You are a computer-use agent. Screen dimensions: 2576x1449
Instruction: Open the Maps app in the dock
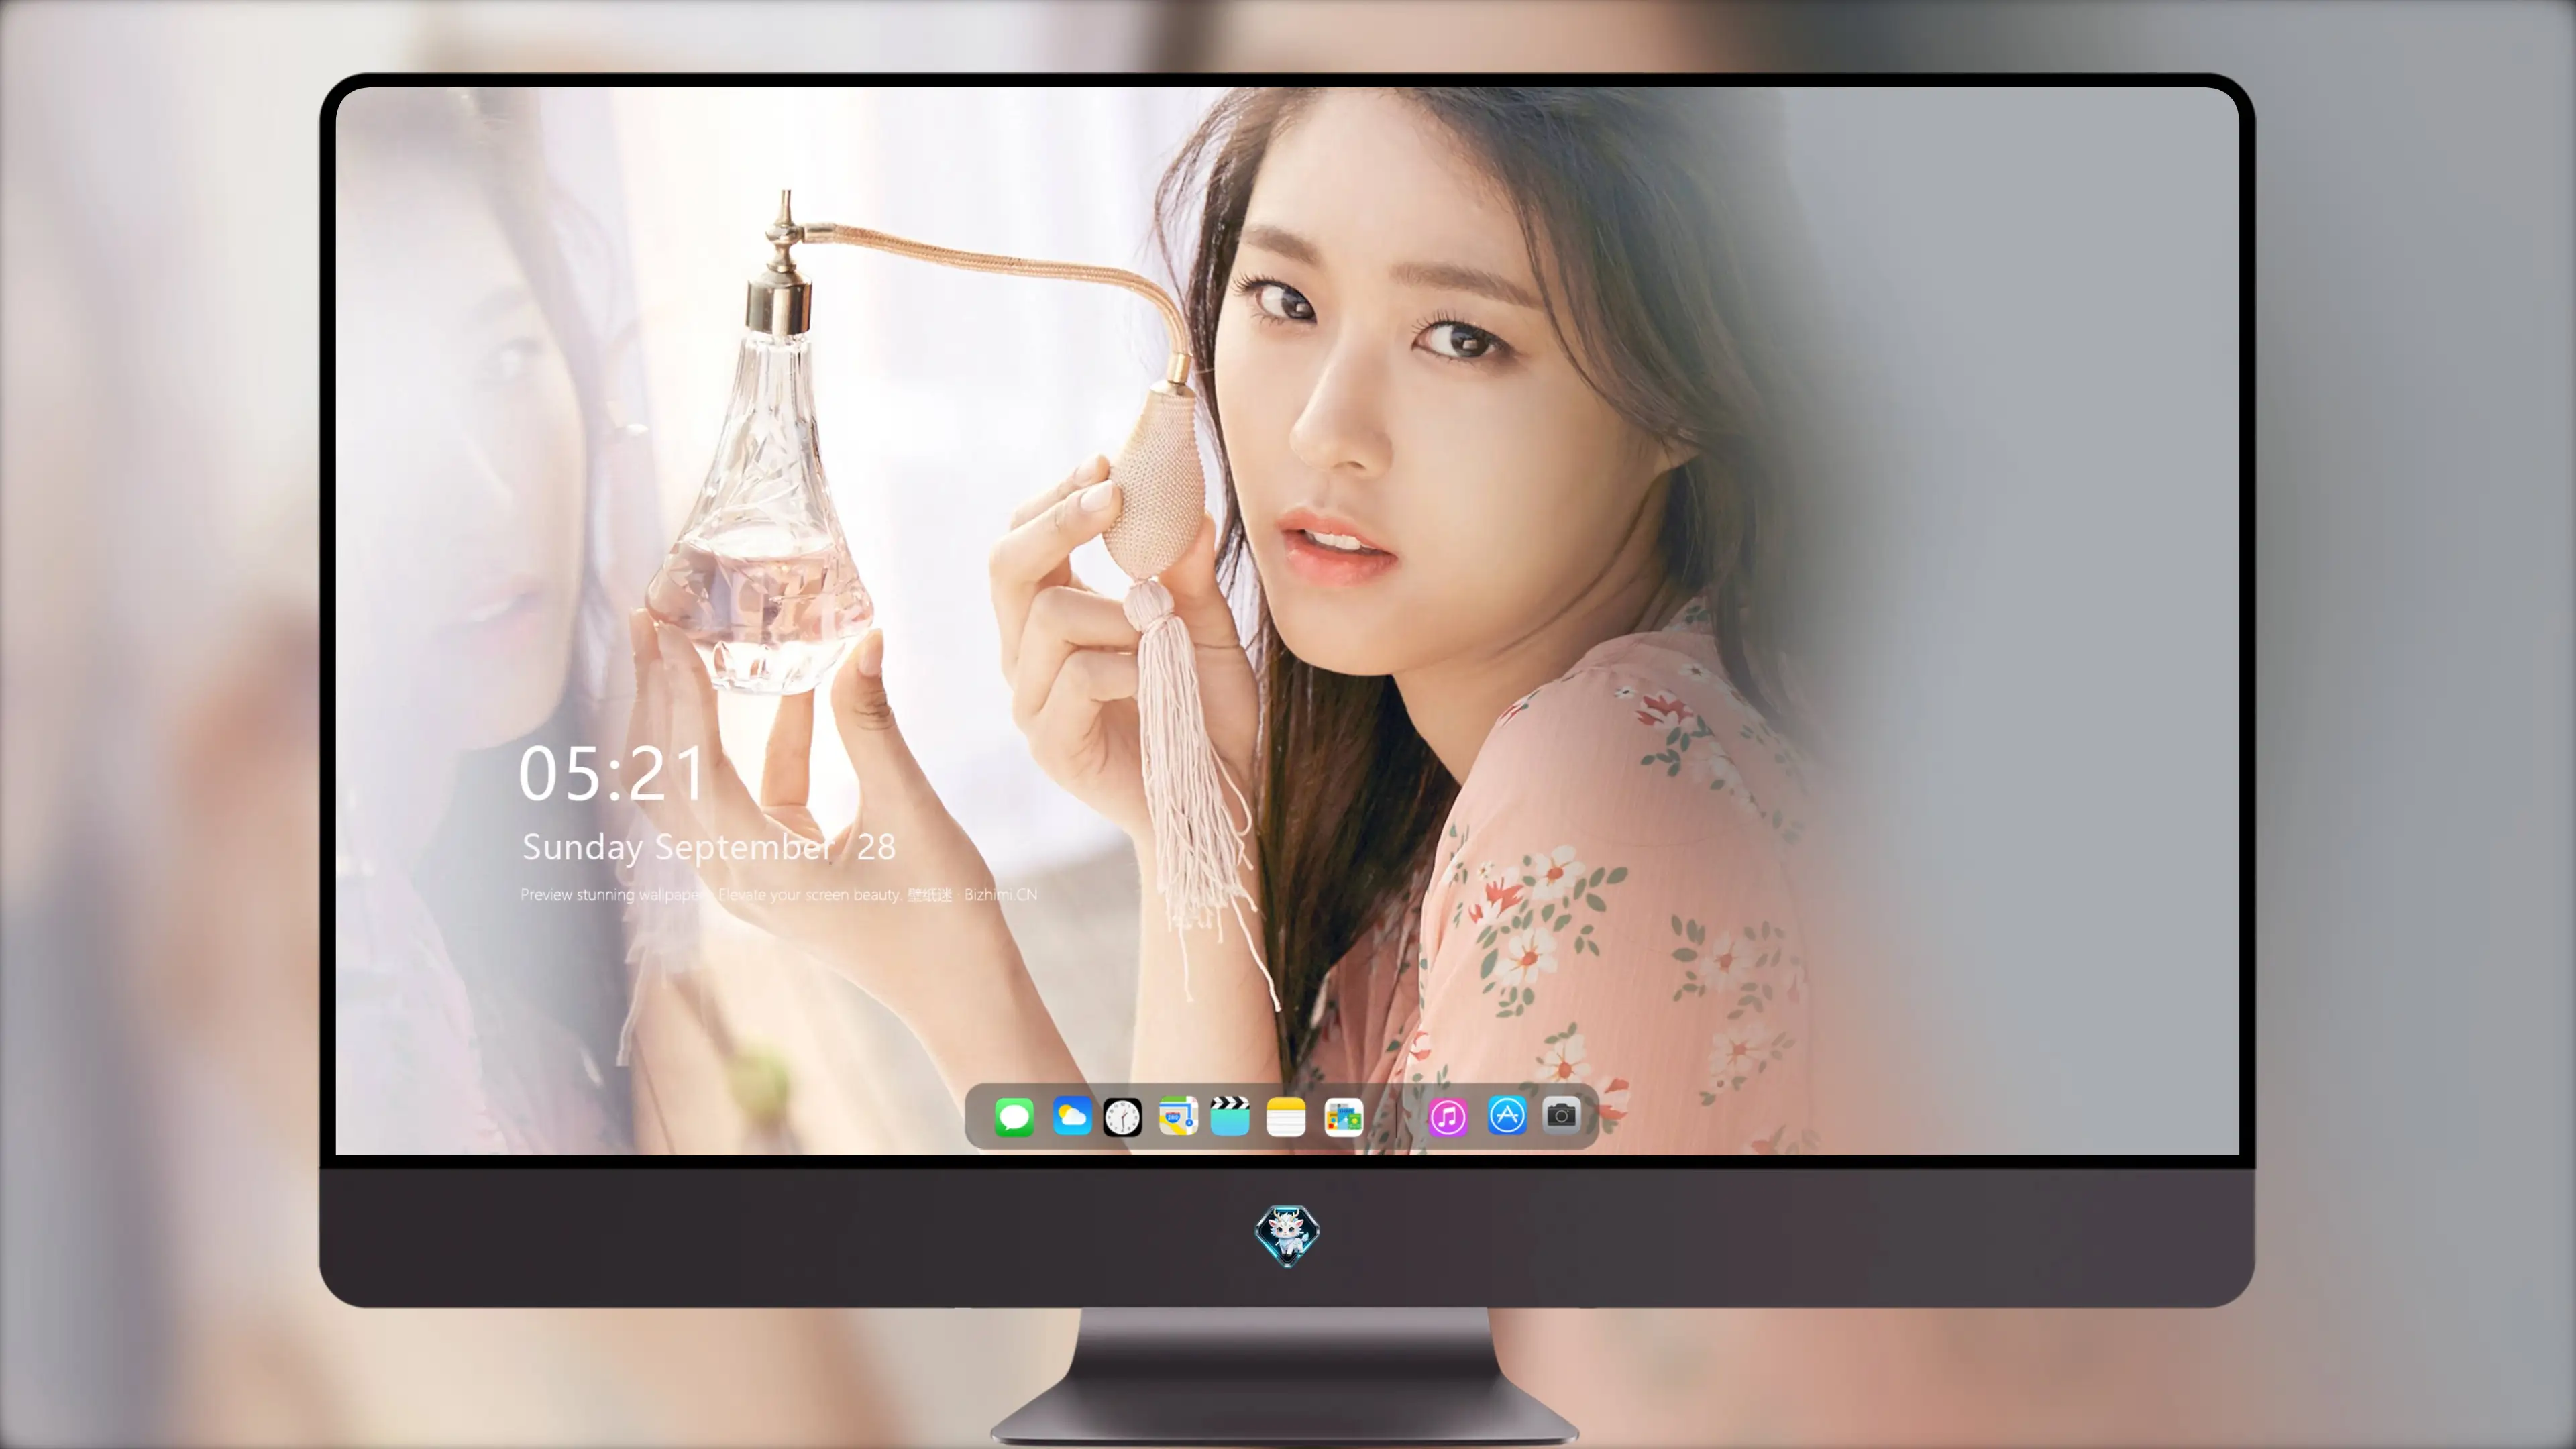[1178, 1116]
